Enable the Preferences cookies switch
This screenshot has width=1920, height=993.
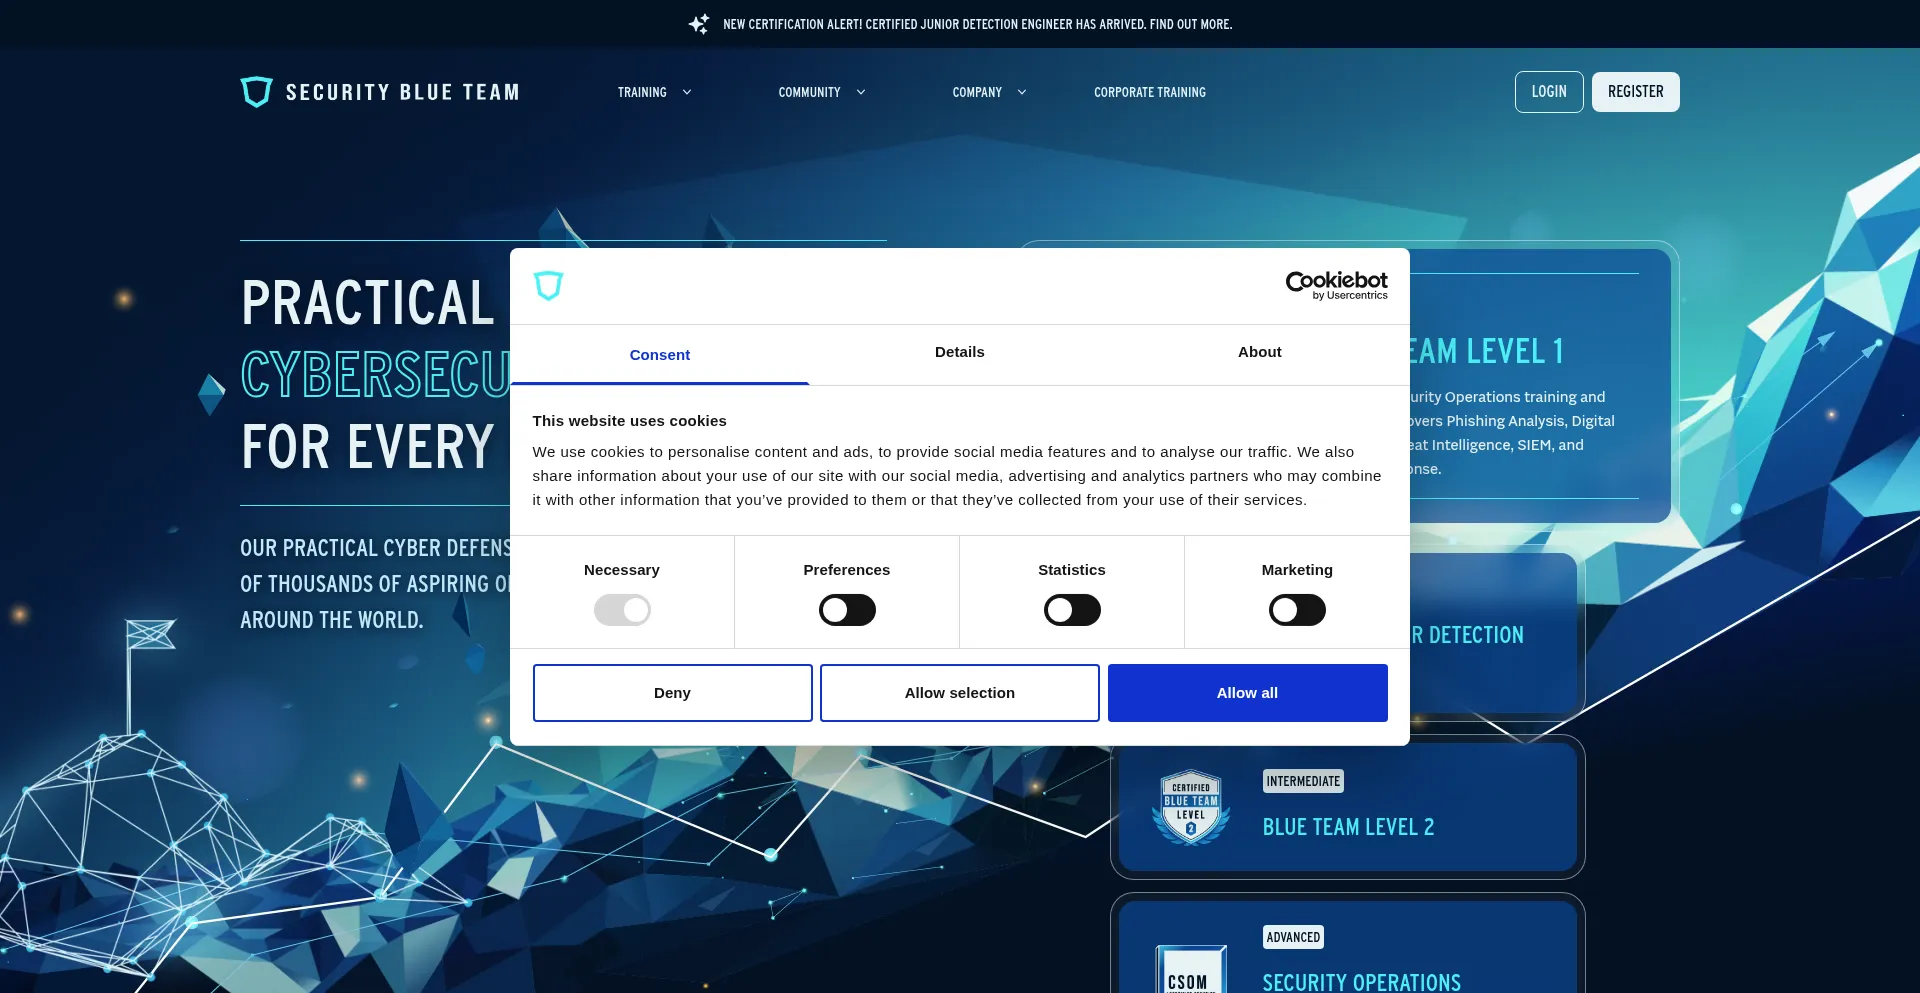click(x=847, y=610)
